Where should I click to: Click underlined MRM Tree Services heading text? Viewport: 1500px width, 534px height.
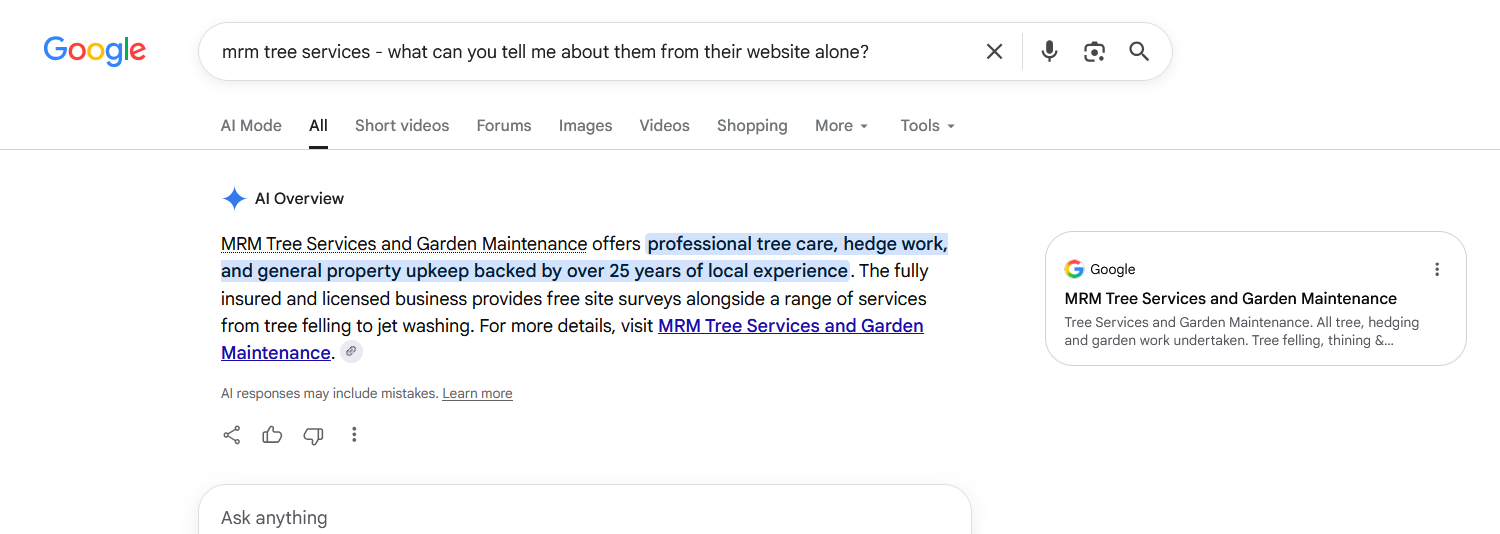click(404, 244)
